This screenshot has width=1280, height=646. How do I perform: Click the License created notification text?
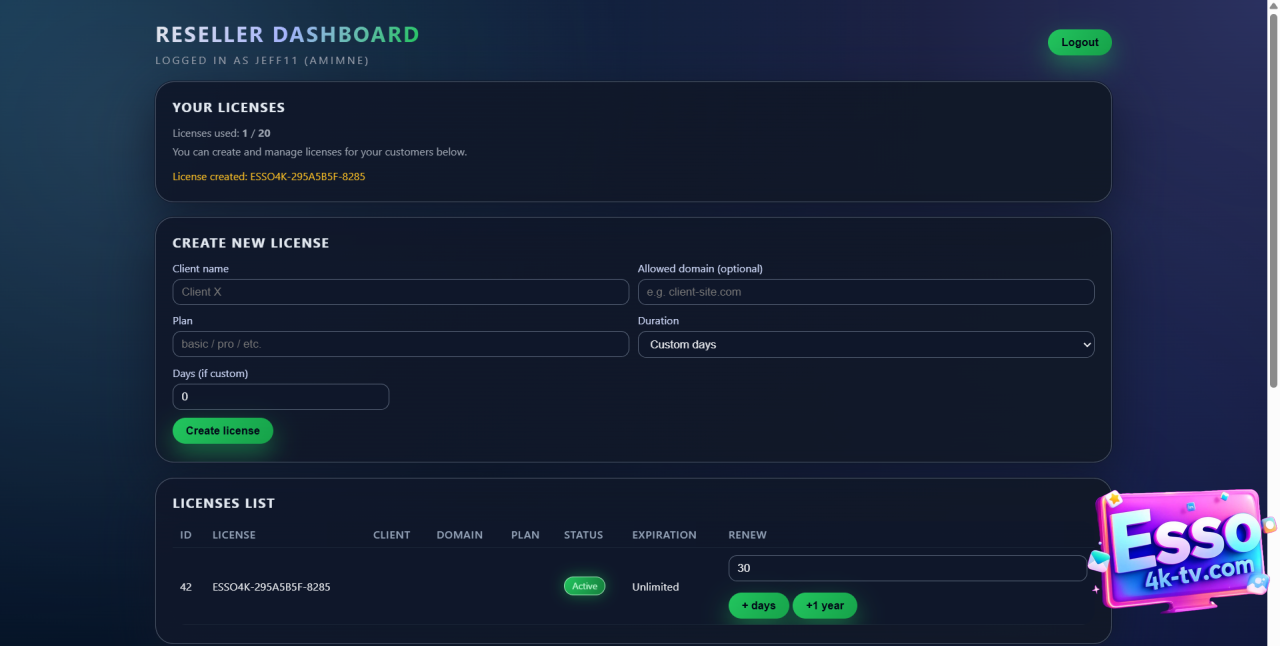(268, 177)
